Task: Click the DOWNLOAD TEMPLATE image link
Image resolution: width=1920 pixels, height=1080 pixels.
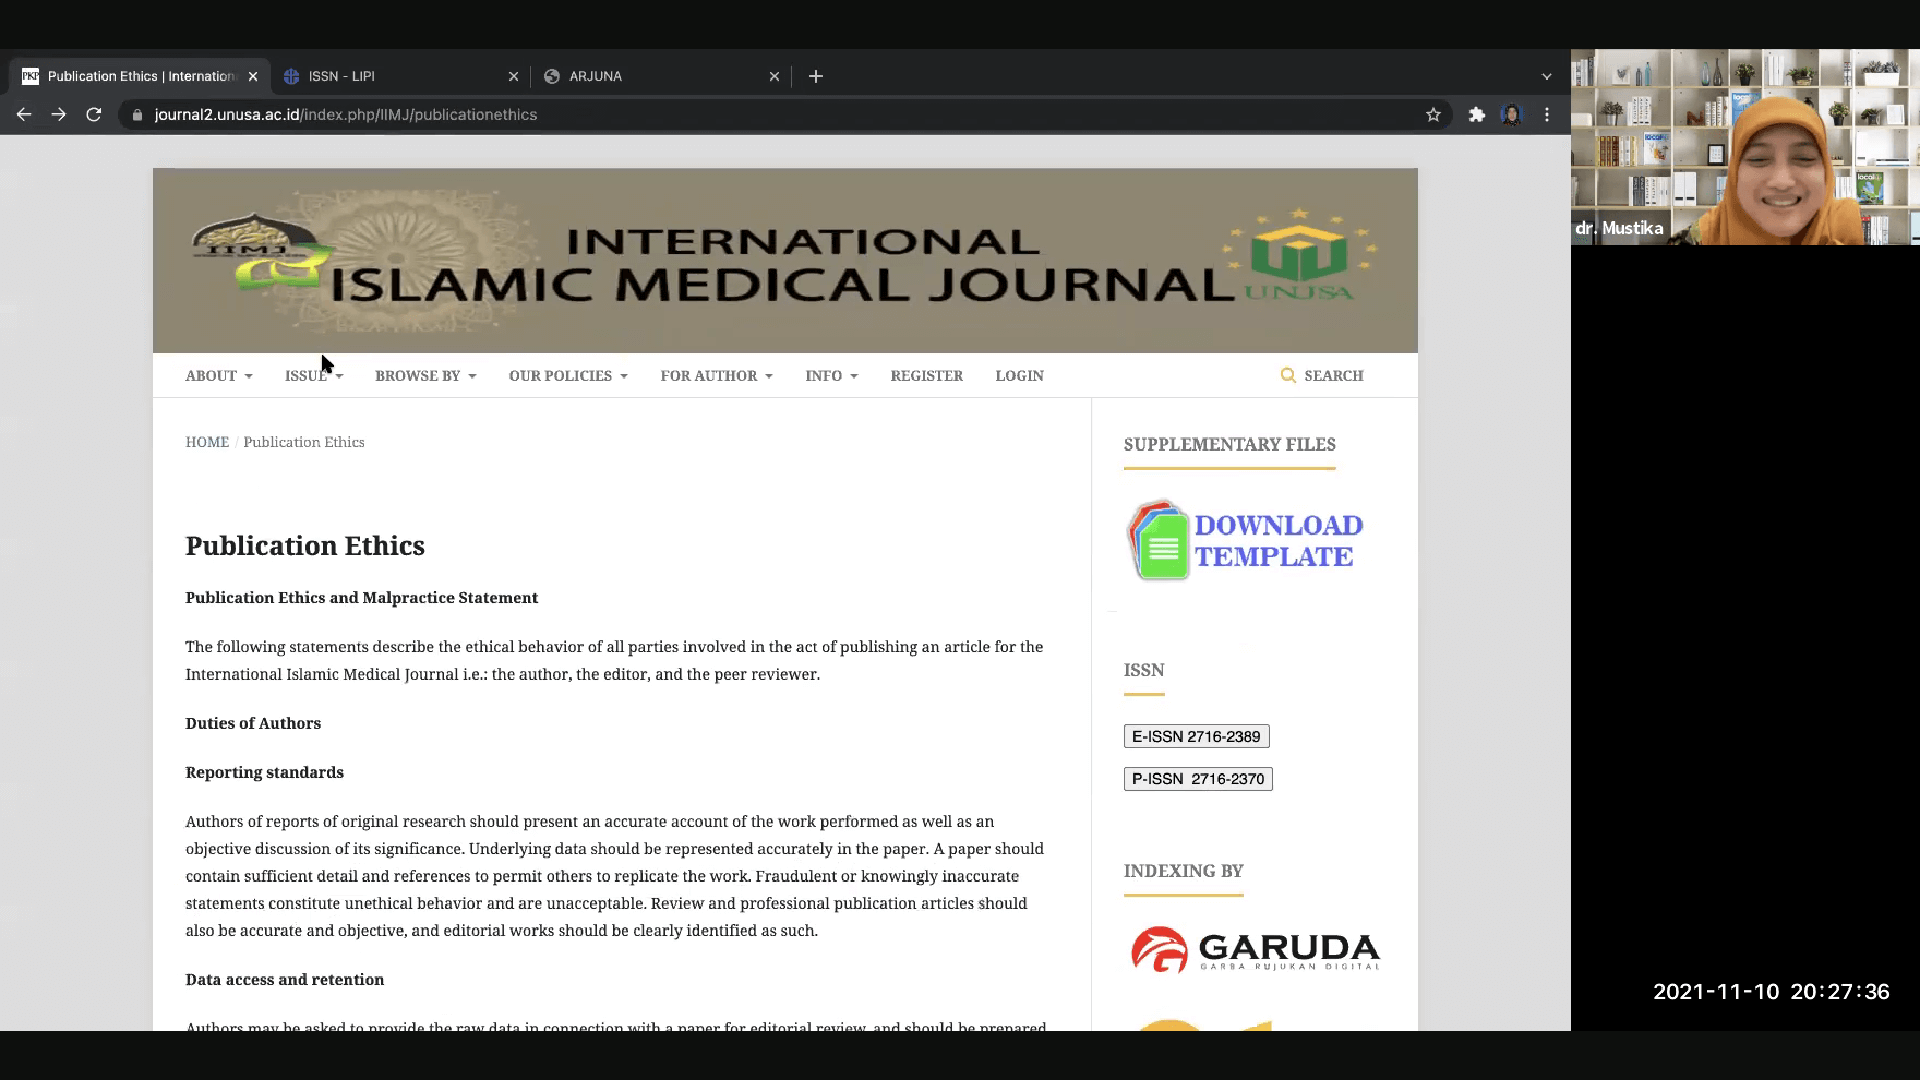Action: click(x=1245, y=541)
